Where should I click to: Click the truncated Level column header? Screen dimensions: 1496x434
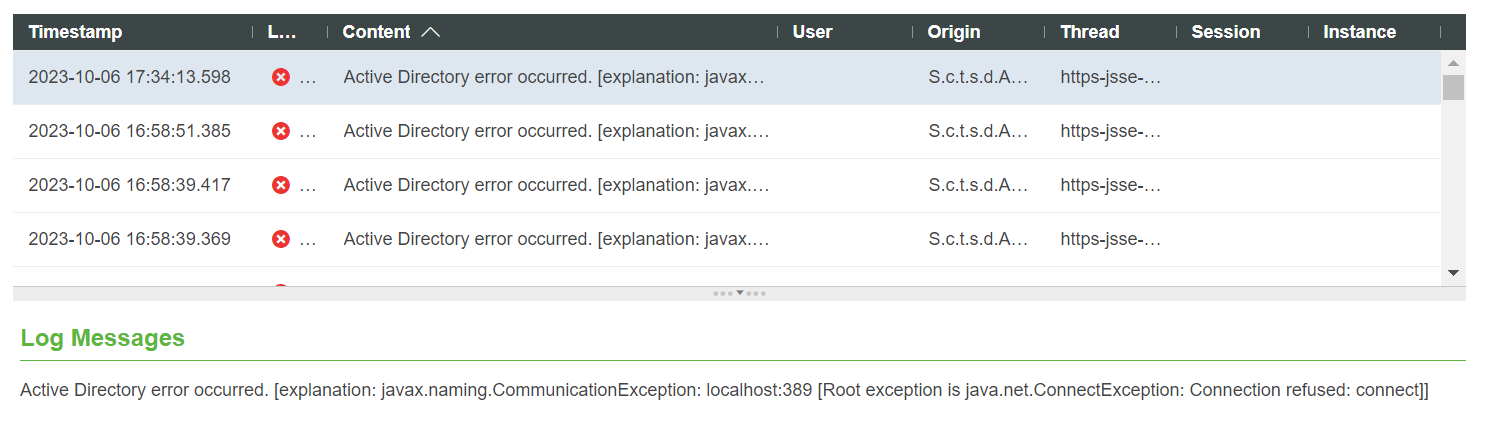point(282,32)
